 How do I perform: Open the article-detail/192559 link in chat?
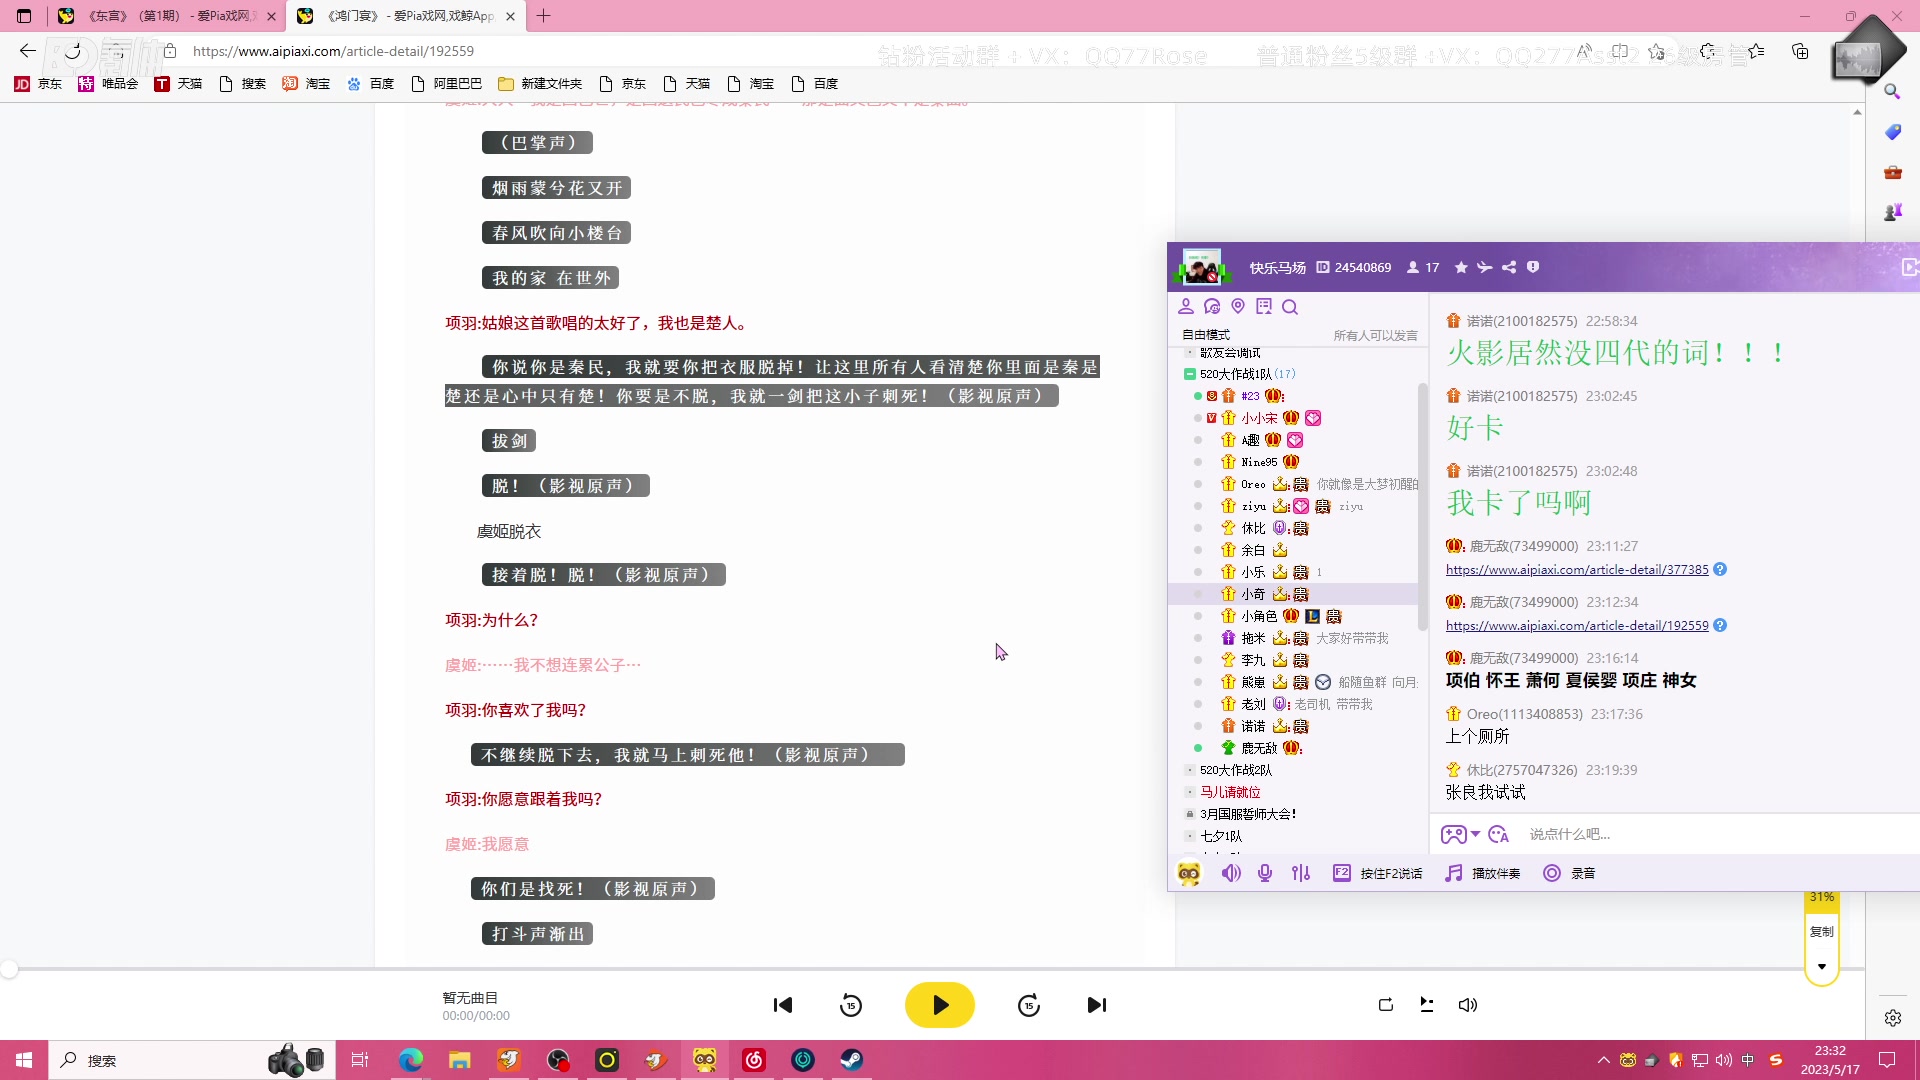click(x=1577, y=626)
